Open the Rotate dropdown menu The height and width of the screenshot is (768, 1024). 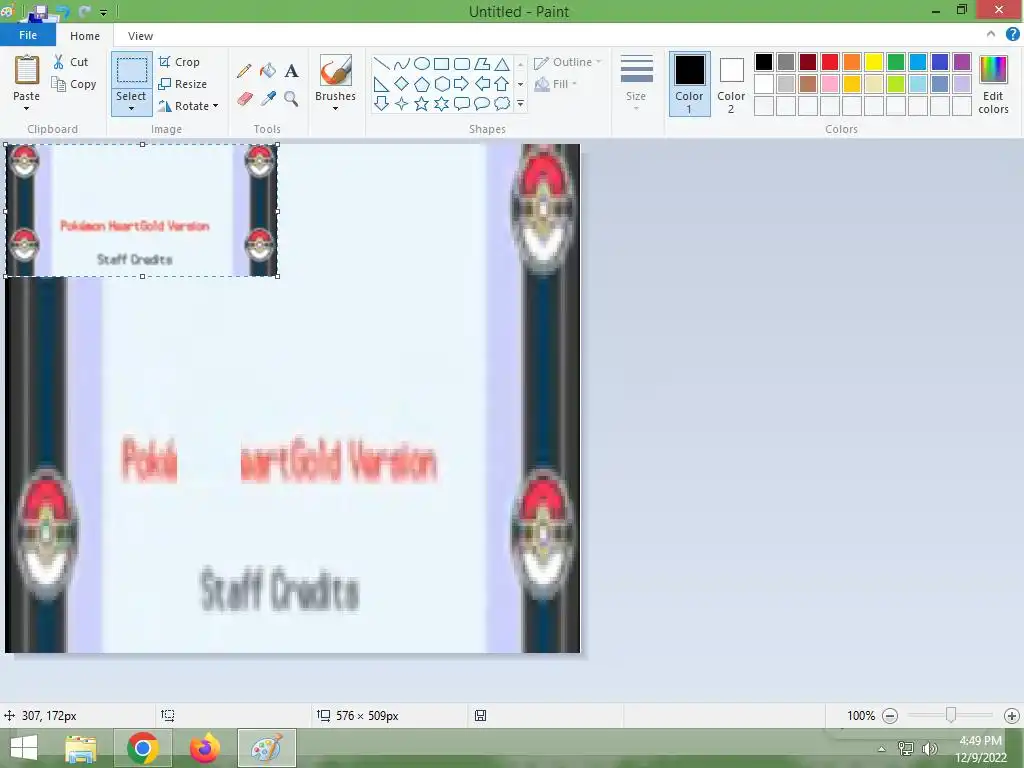point(187,106)
